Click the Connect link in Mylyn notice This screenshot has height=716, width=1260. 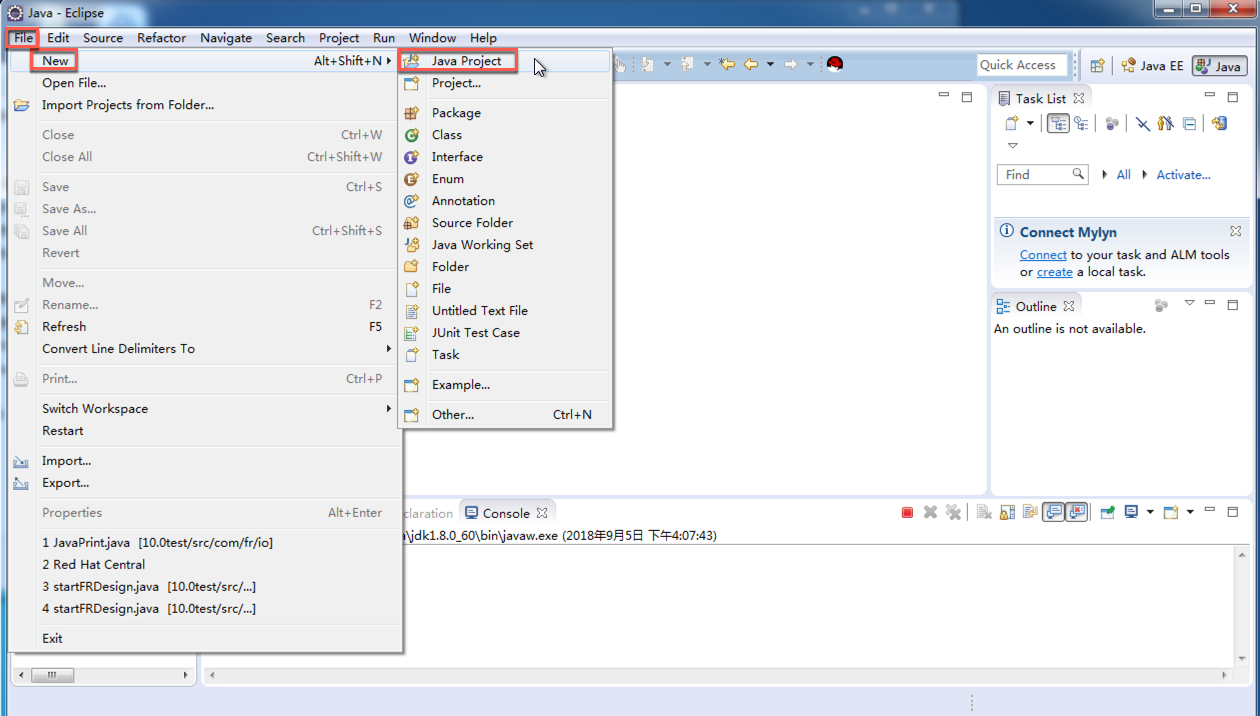point(1043,255)
